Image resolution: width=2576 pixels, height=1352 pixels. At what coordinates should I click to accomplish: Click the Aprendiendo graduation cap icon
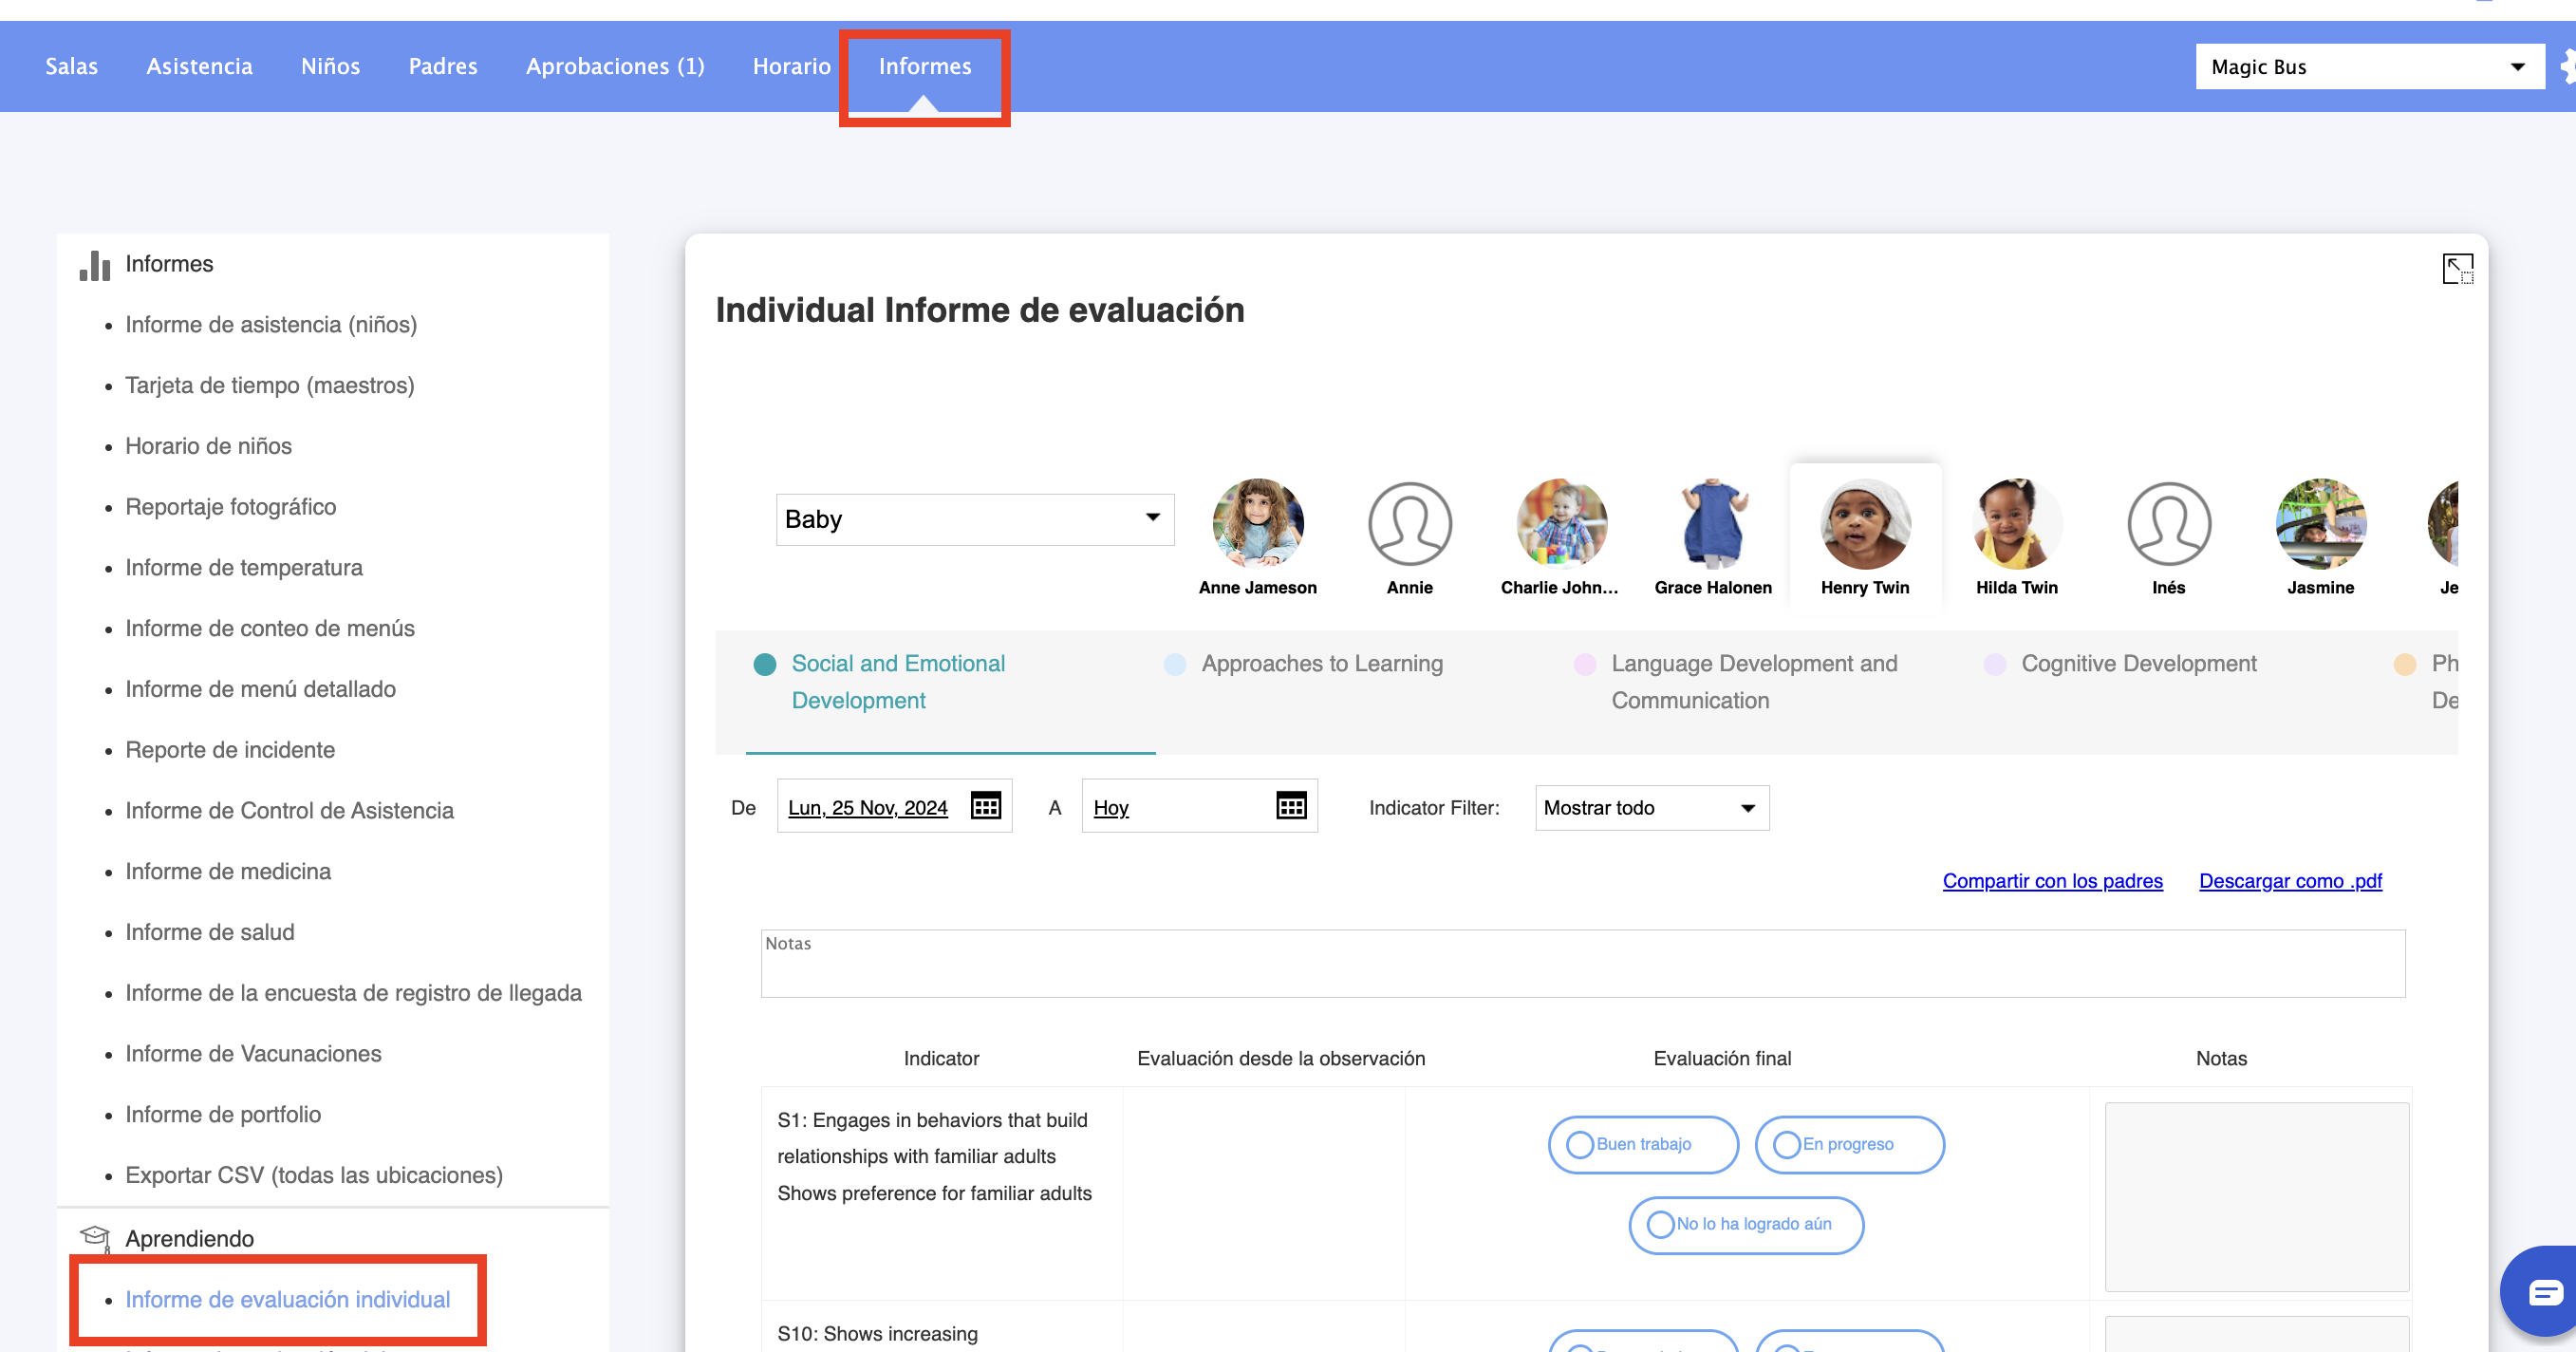pos(95,1238)
